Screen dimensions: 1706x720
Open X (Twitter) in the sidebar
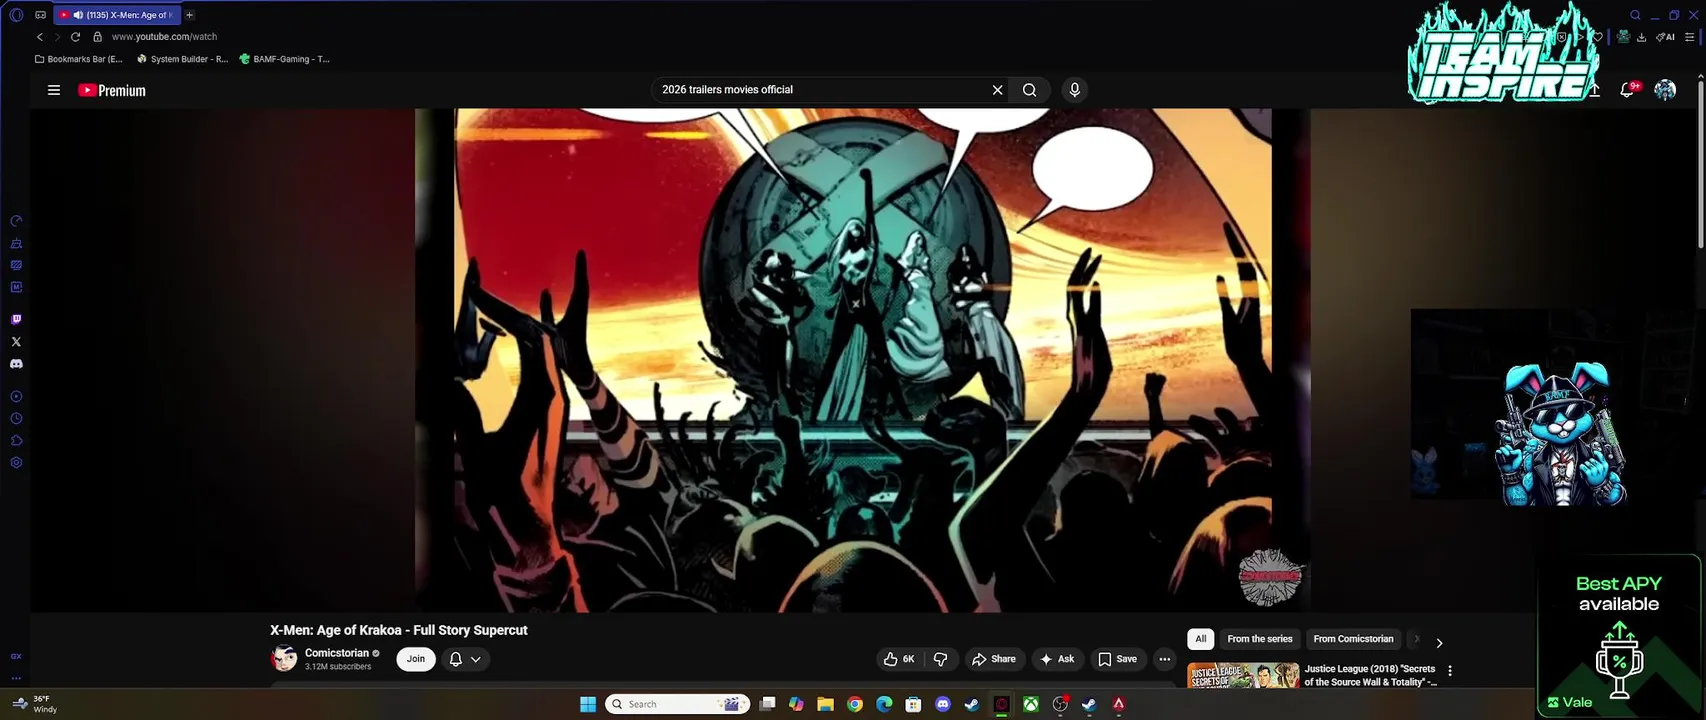(16, 342)
